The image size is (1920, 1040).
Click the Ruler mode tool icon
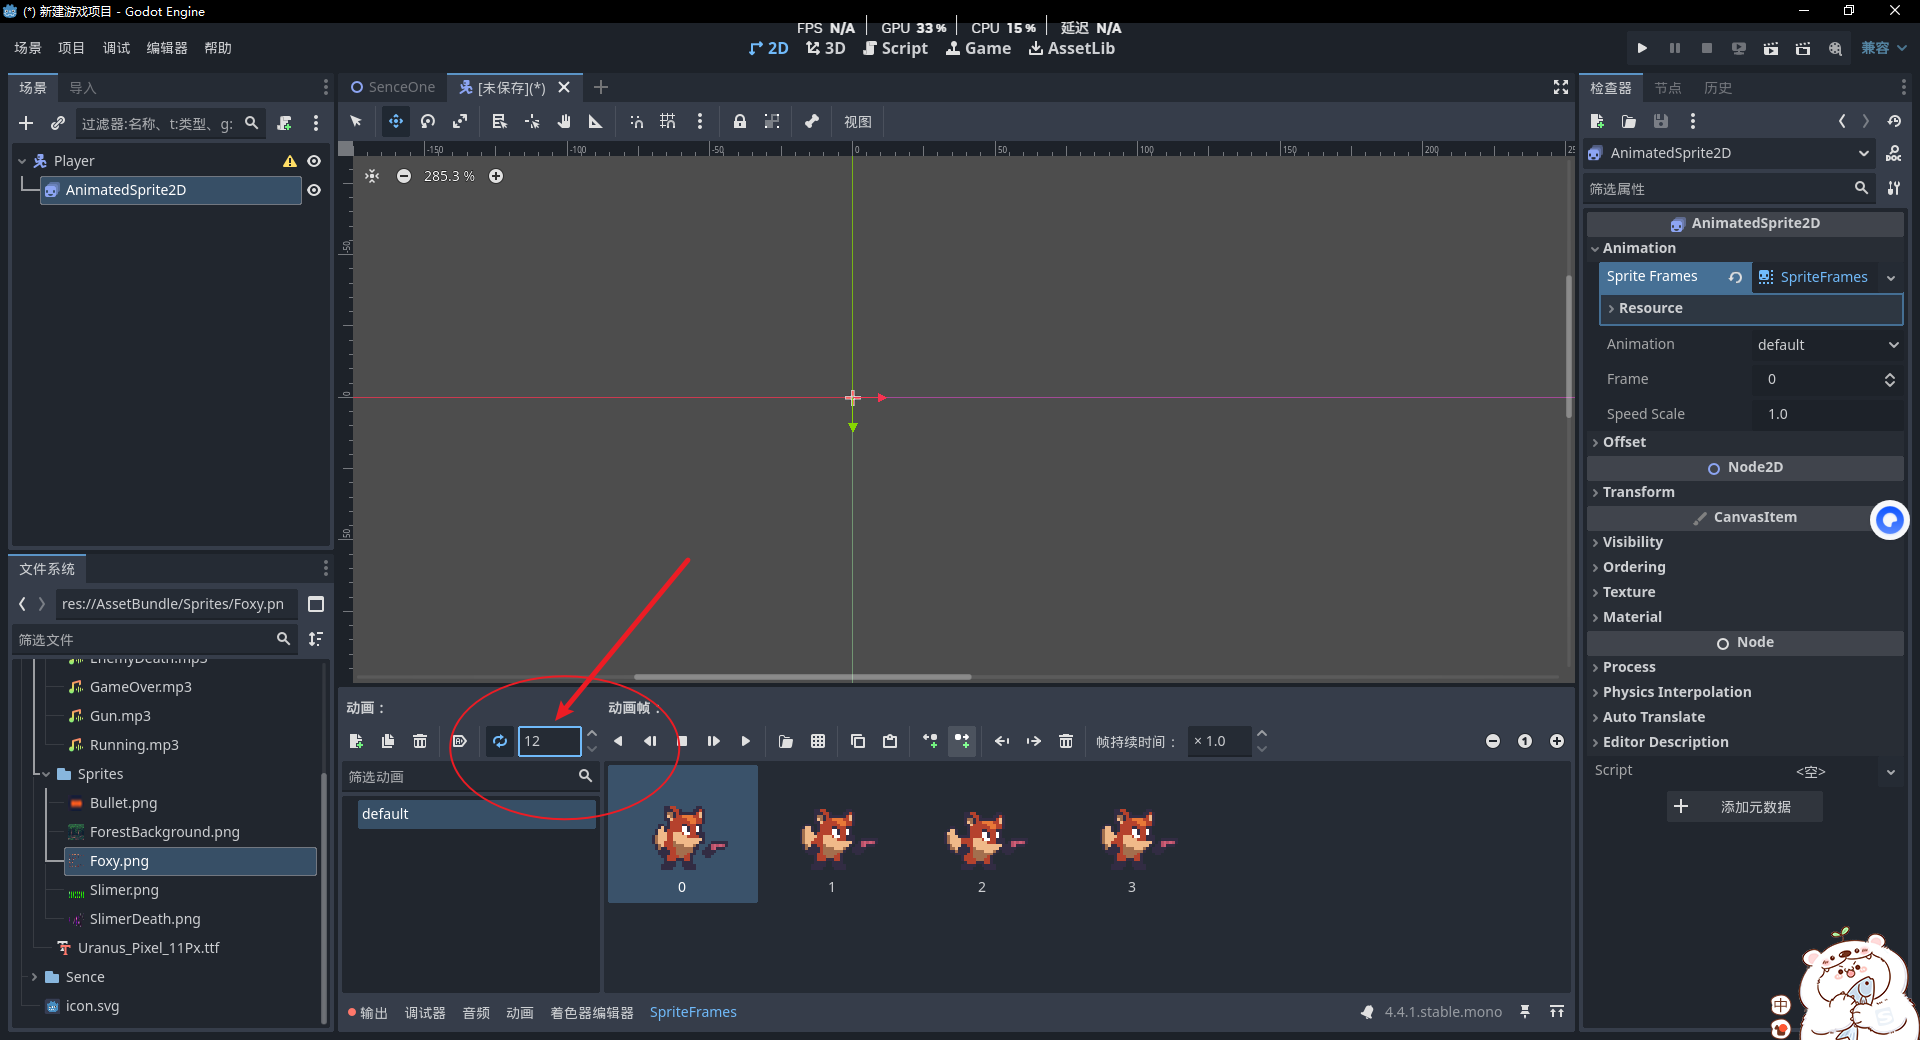[x=595, y=121]
